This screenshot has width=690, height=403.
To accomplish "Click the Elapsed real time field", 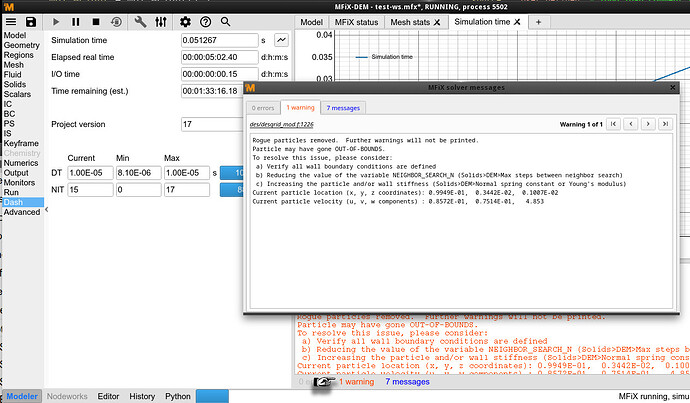I will tap(220, 57).
